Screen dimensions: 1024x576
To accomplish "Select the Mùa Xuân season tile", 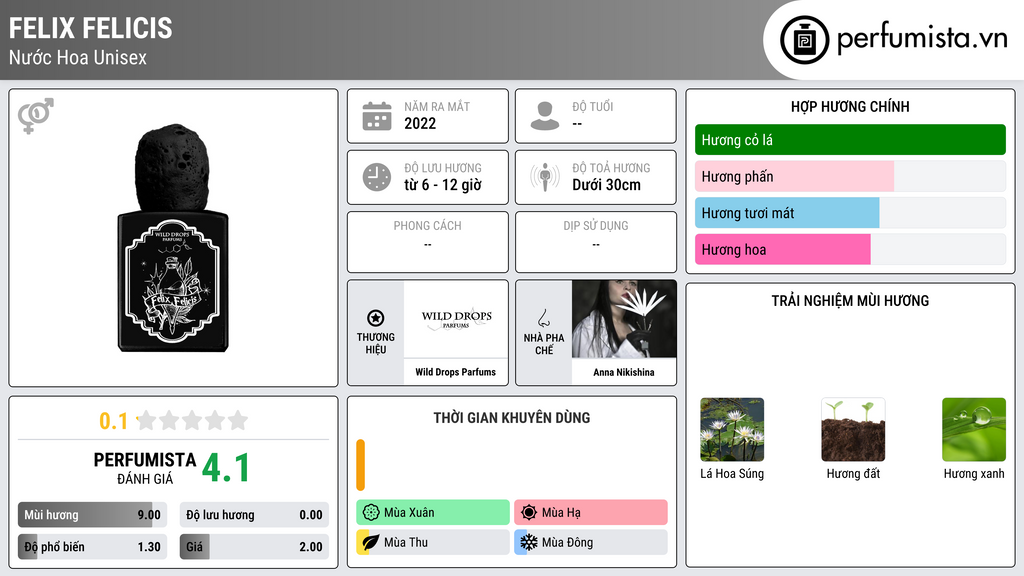I will click(433, 512).
